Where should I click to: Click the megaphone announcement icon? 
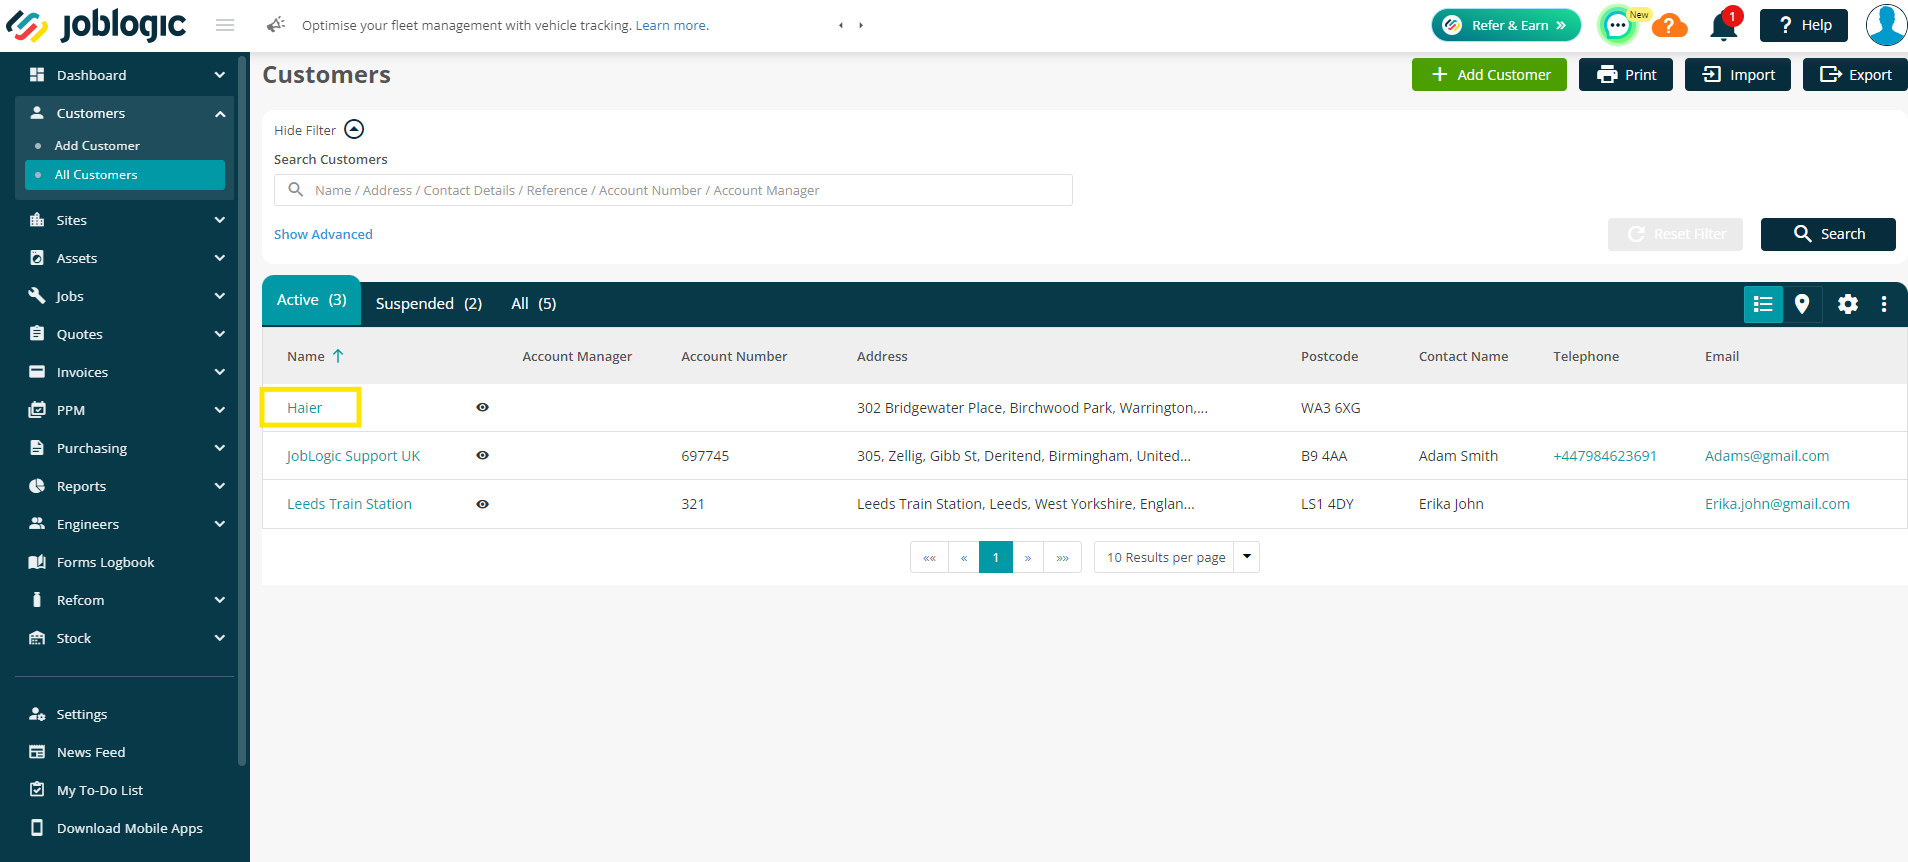click(276, 25)
